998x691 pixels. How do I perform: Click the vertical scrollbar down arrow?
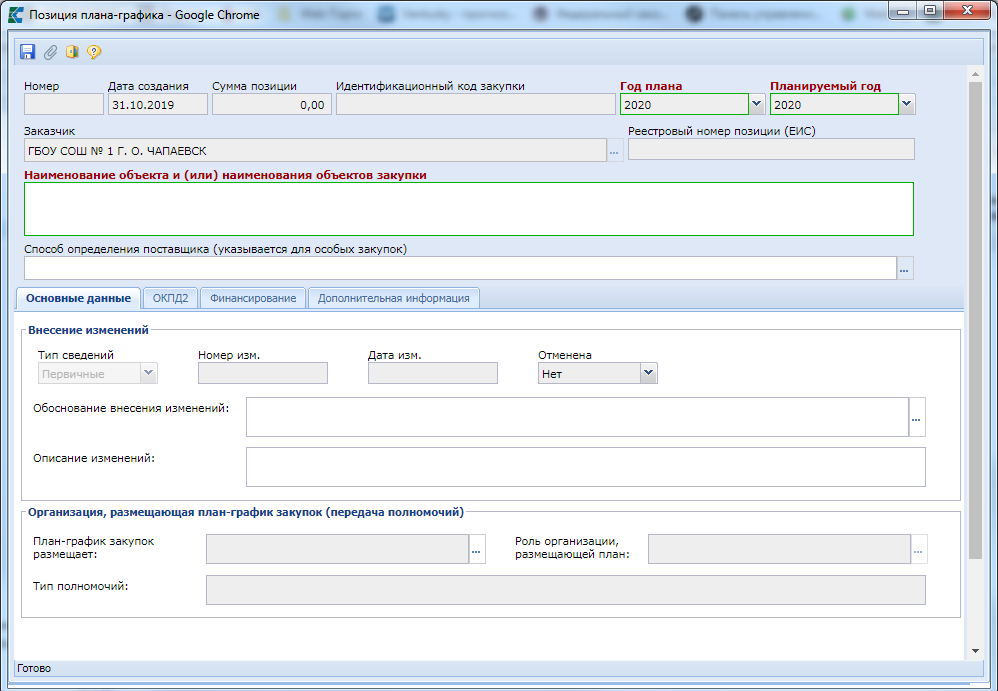976,650
